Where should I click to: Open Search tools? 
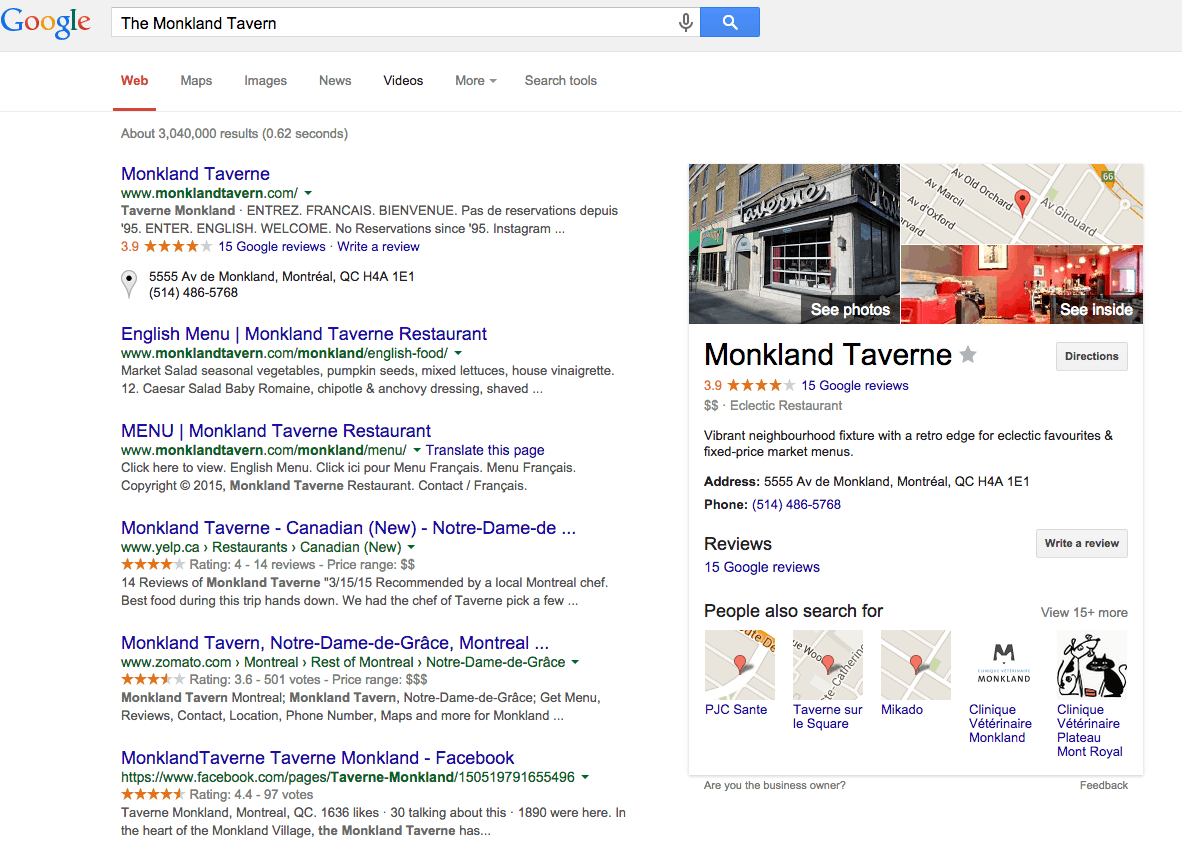click(x=561, y=81)
